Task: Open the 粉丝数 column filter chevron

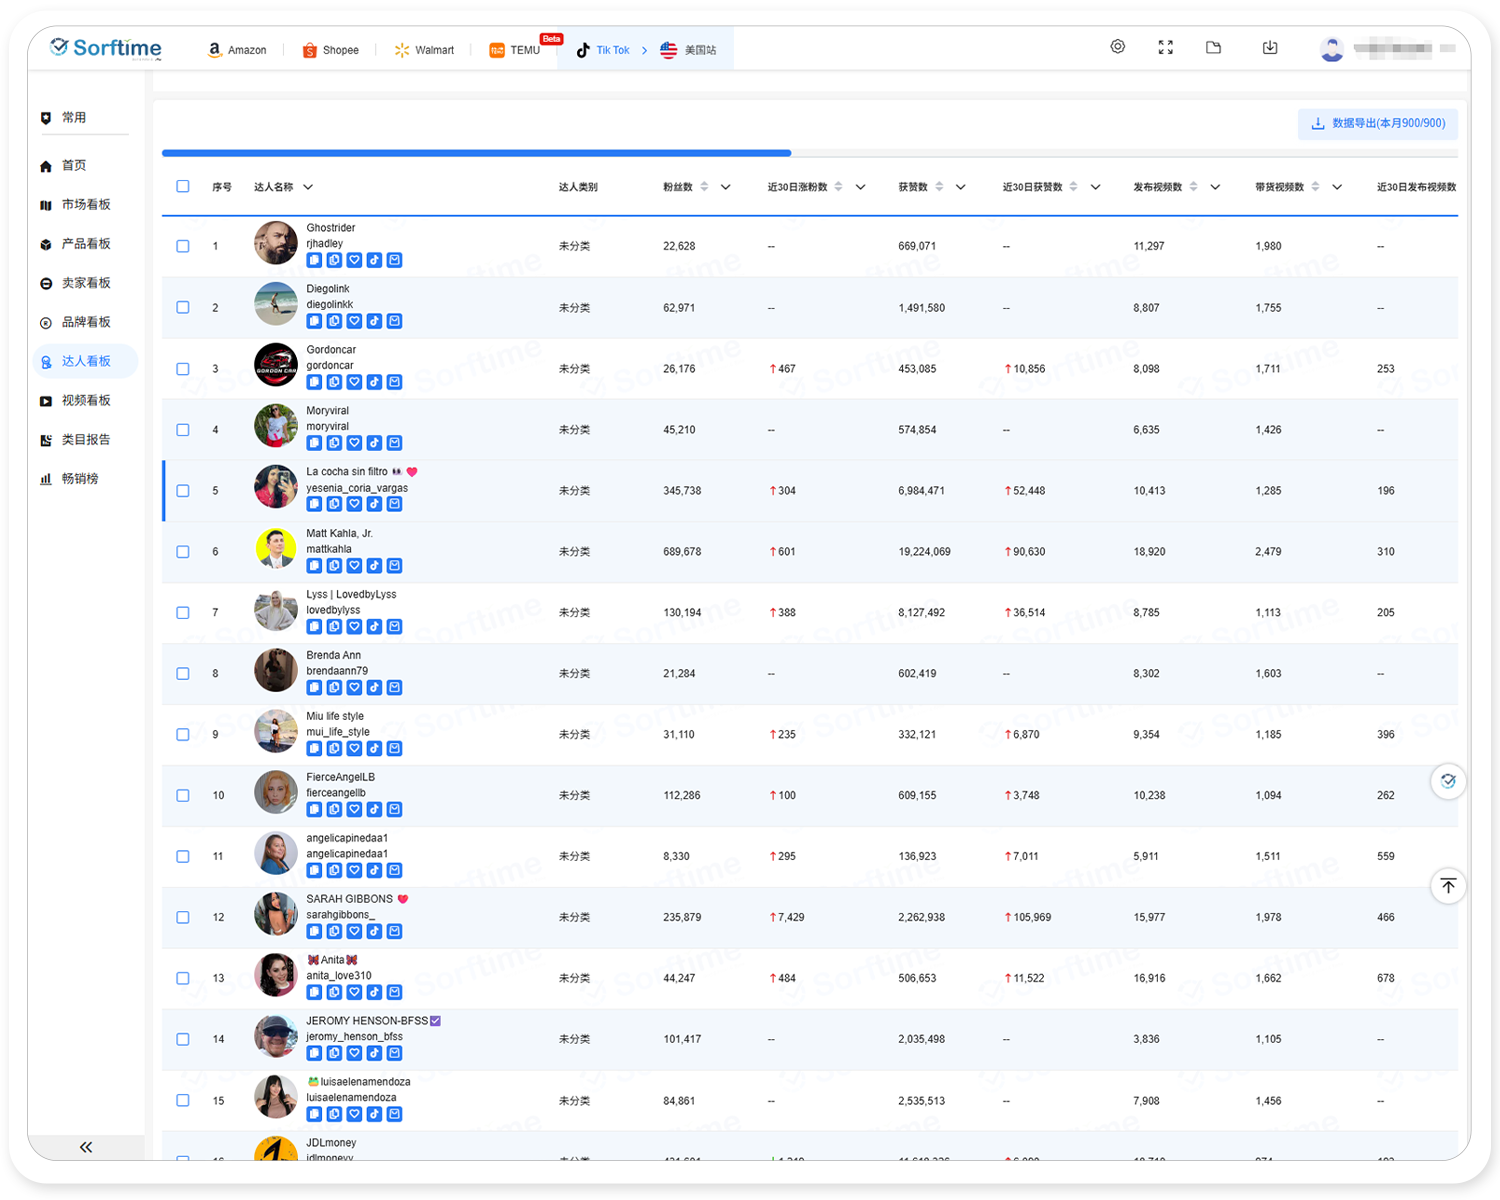Action: [x=726, y=187]
